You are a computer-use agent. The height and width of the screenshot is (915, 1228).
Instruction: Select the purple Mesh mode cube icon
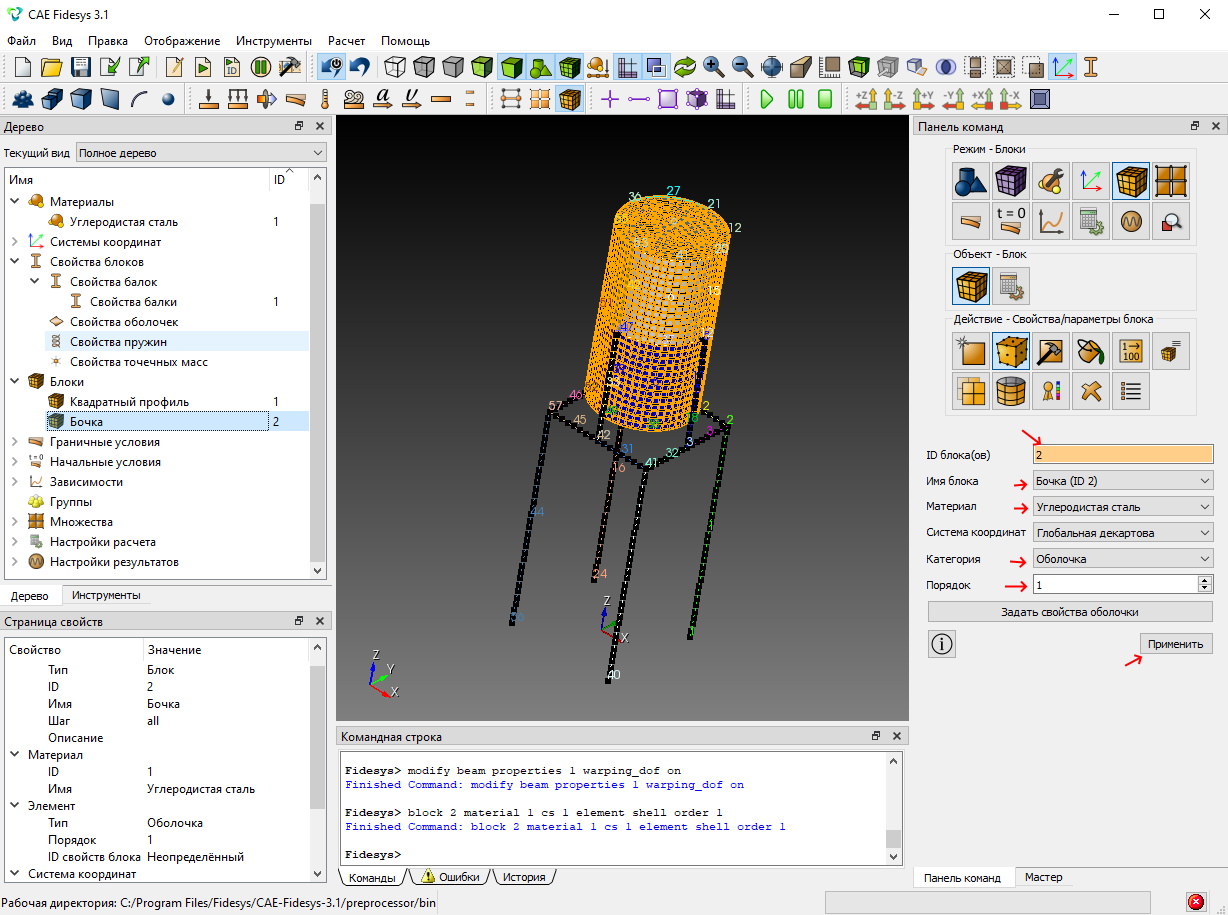pyautogui.click(x=1011, y=181)
